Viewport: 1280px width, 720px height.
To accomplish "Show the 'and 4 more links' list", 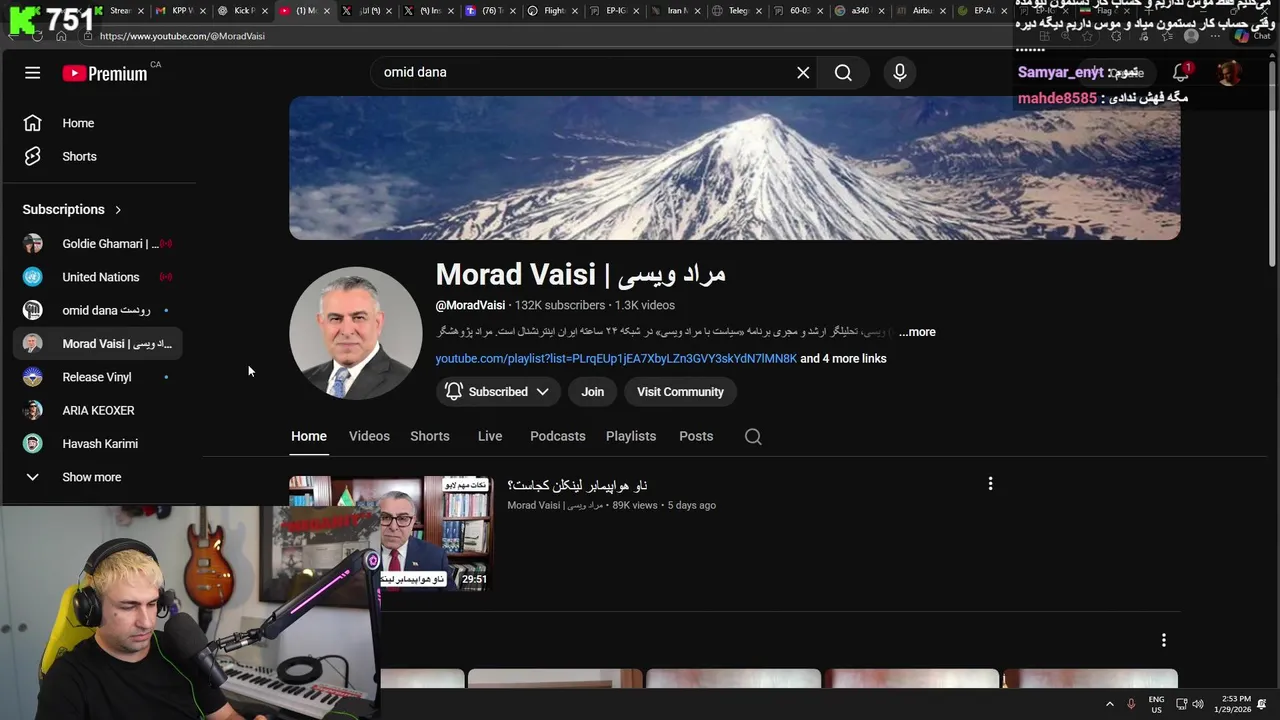I will coord(843,358).
